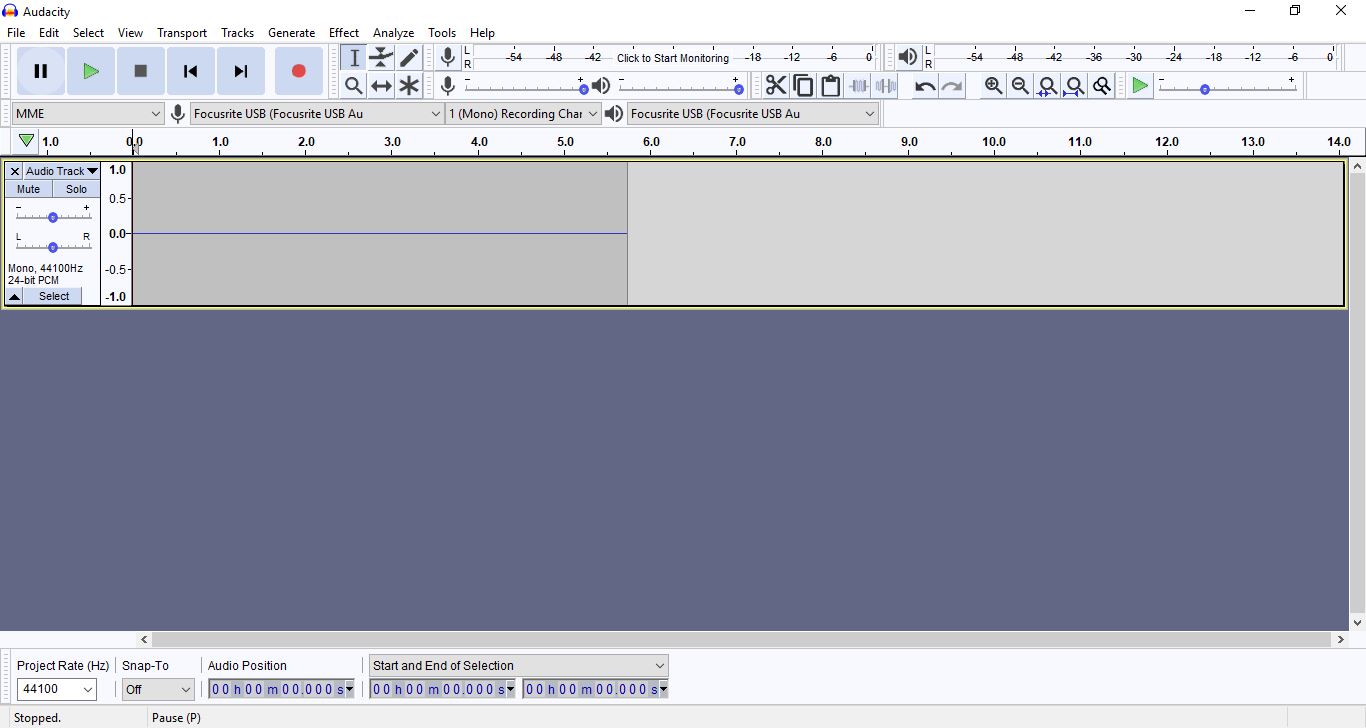Open the MME audio host dropdown
This screenshot has height=728, width=1366.
[87, 114]
